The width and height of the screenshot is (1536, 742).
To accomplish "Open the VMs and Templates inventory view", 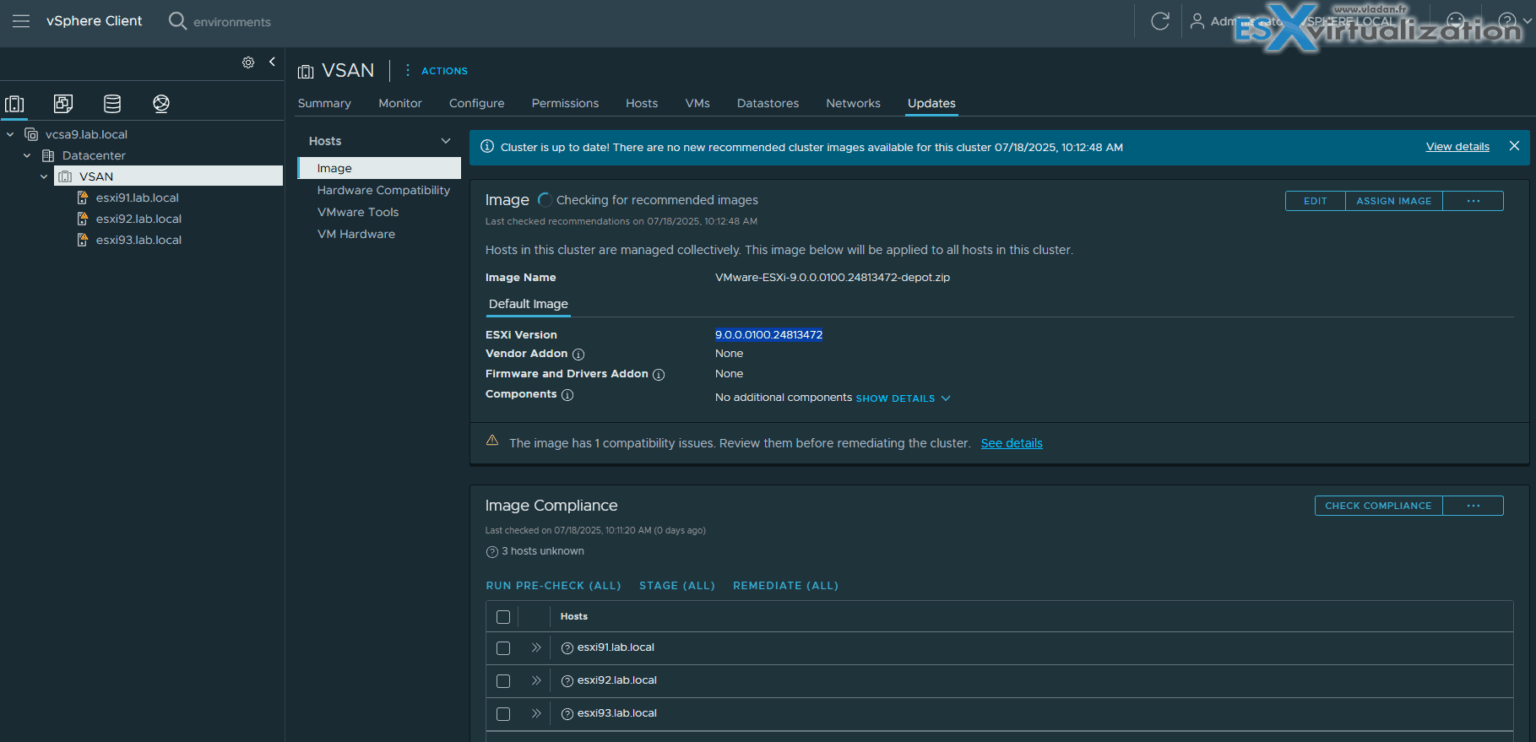I will point(62,103).
